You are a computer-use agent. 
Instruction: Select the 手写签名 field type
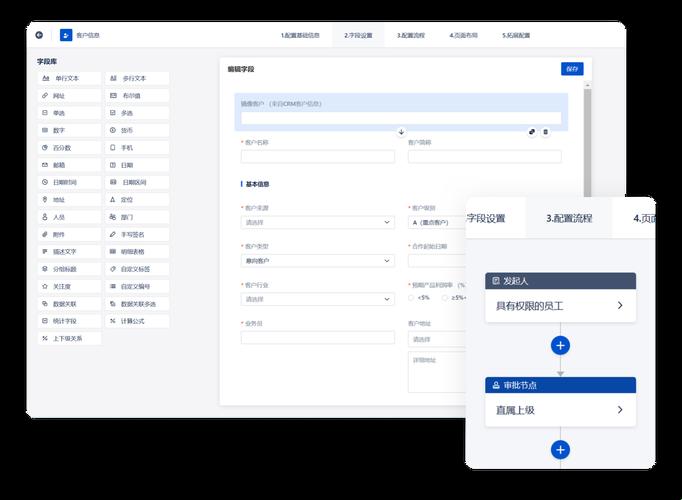137,234
